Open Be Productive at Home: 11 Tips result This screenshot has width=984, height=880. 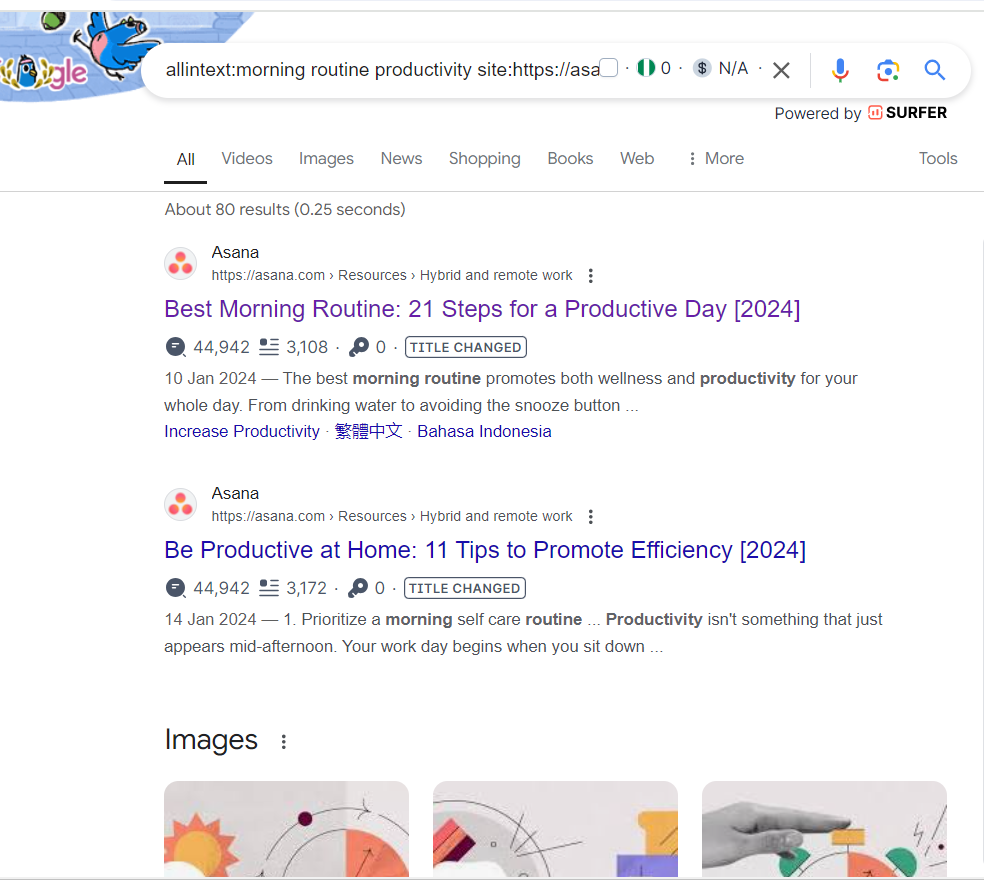point(484,550)
